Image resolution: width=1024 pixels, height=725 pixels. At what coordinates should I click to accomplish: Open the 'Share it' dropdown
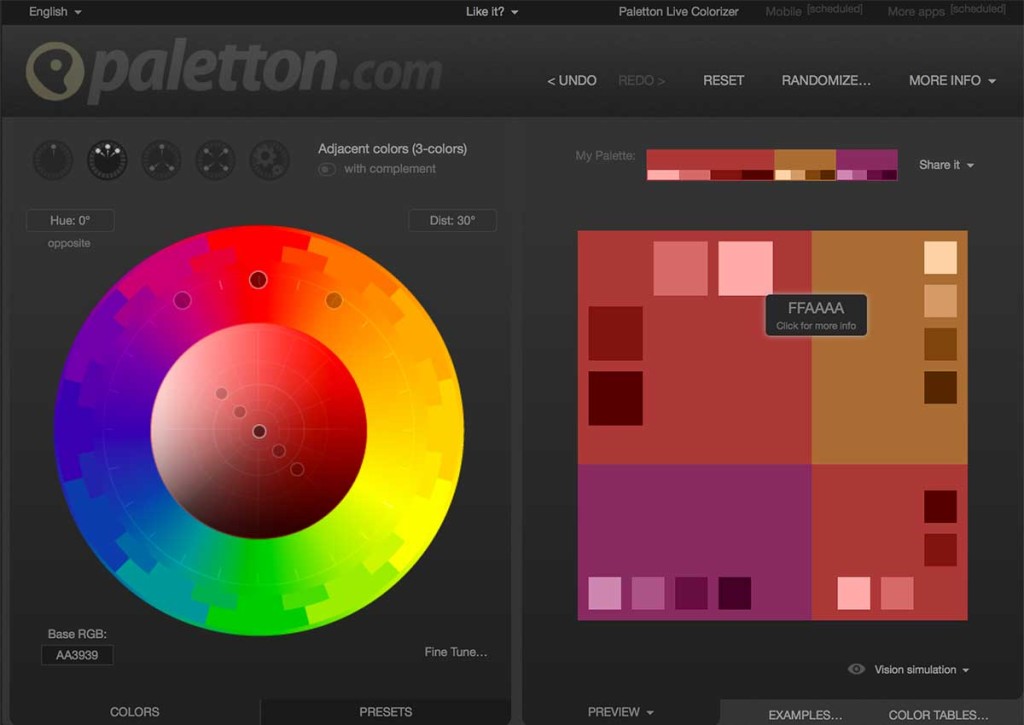coord(946,165)
